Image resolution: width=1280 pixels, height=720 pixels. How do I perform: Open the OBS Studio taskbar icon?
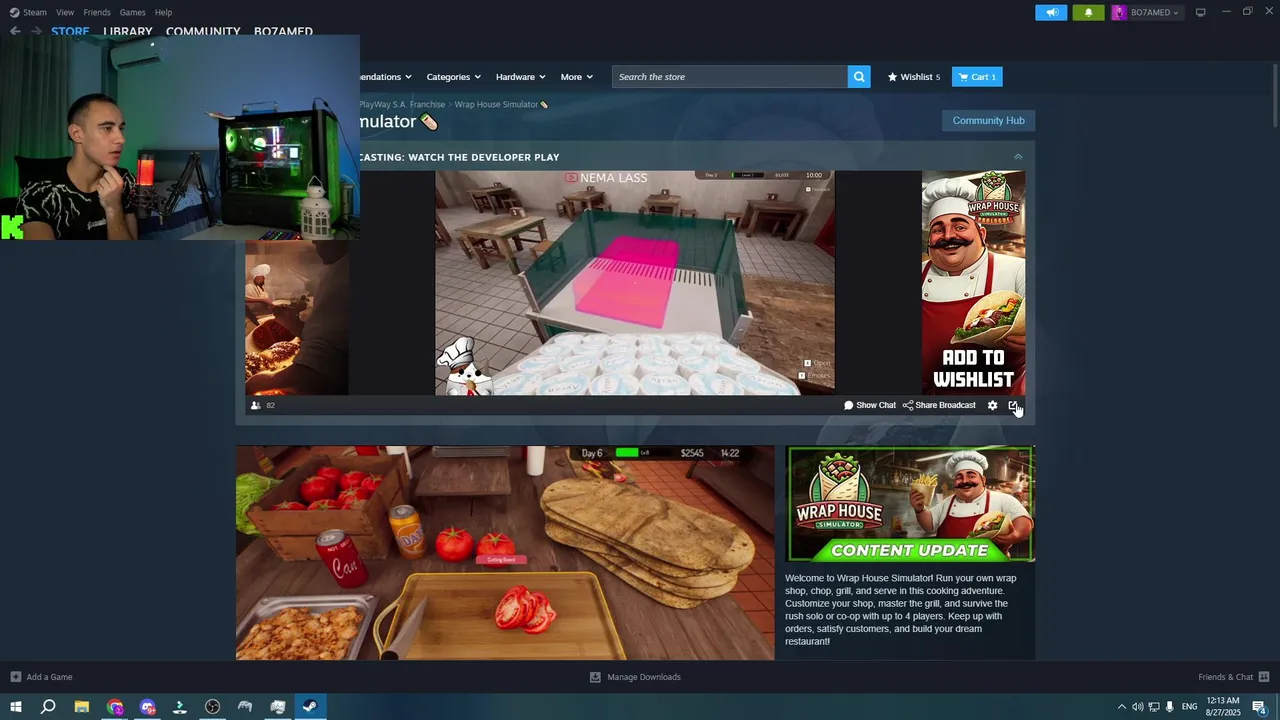tap(212, 707)
